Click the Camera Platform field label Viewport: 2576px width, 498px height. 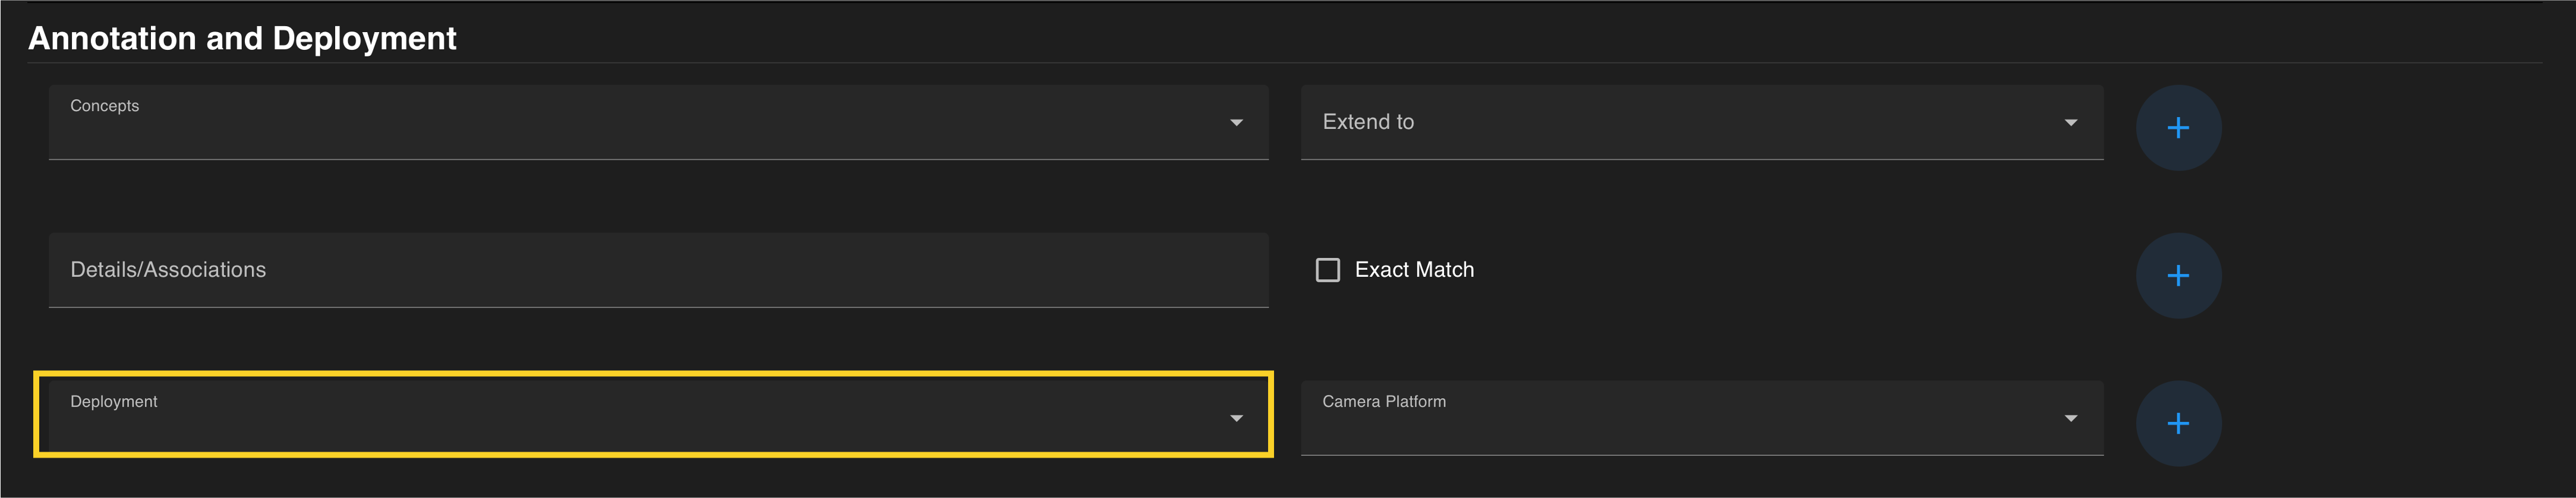coord(1383,401)
